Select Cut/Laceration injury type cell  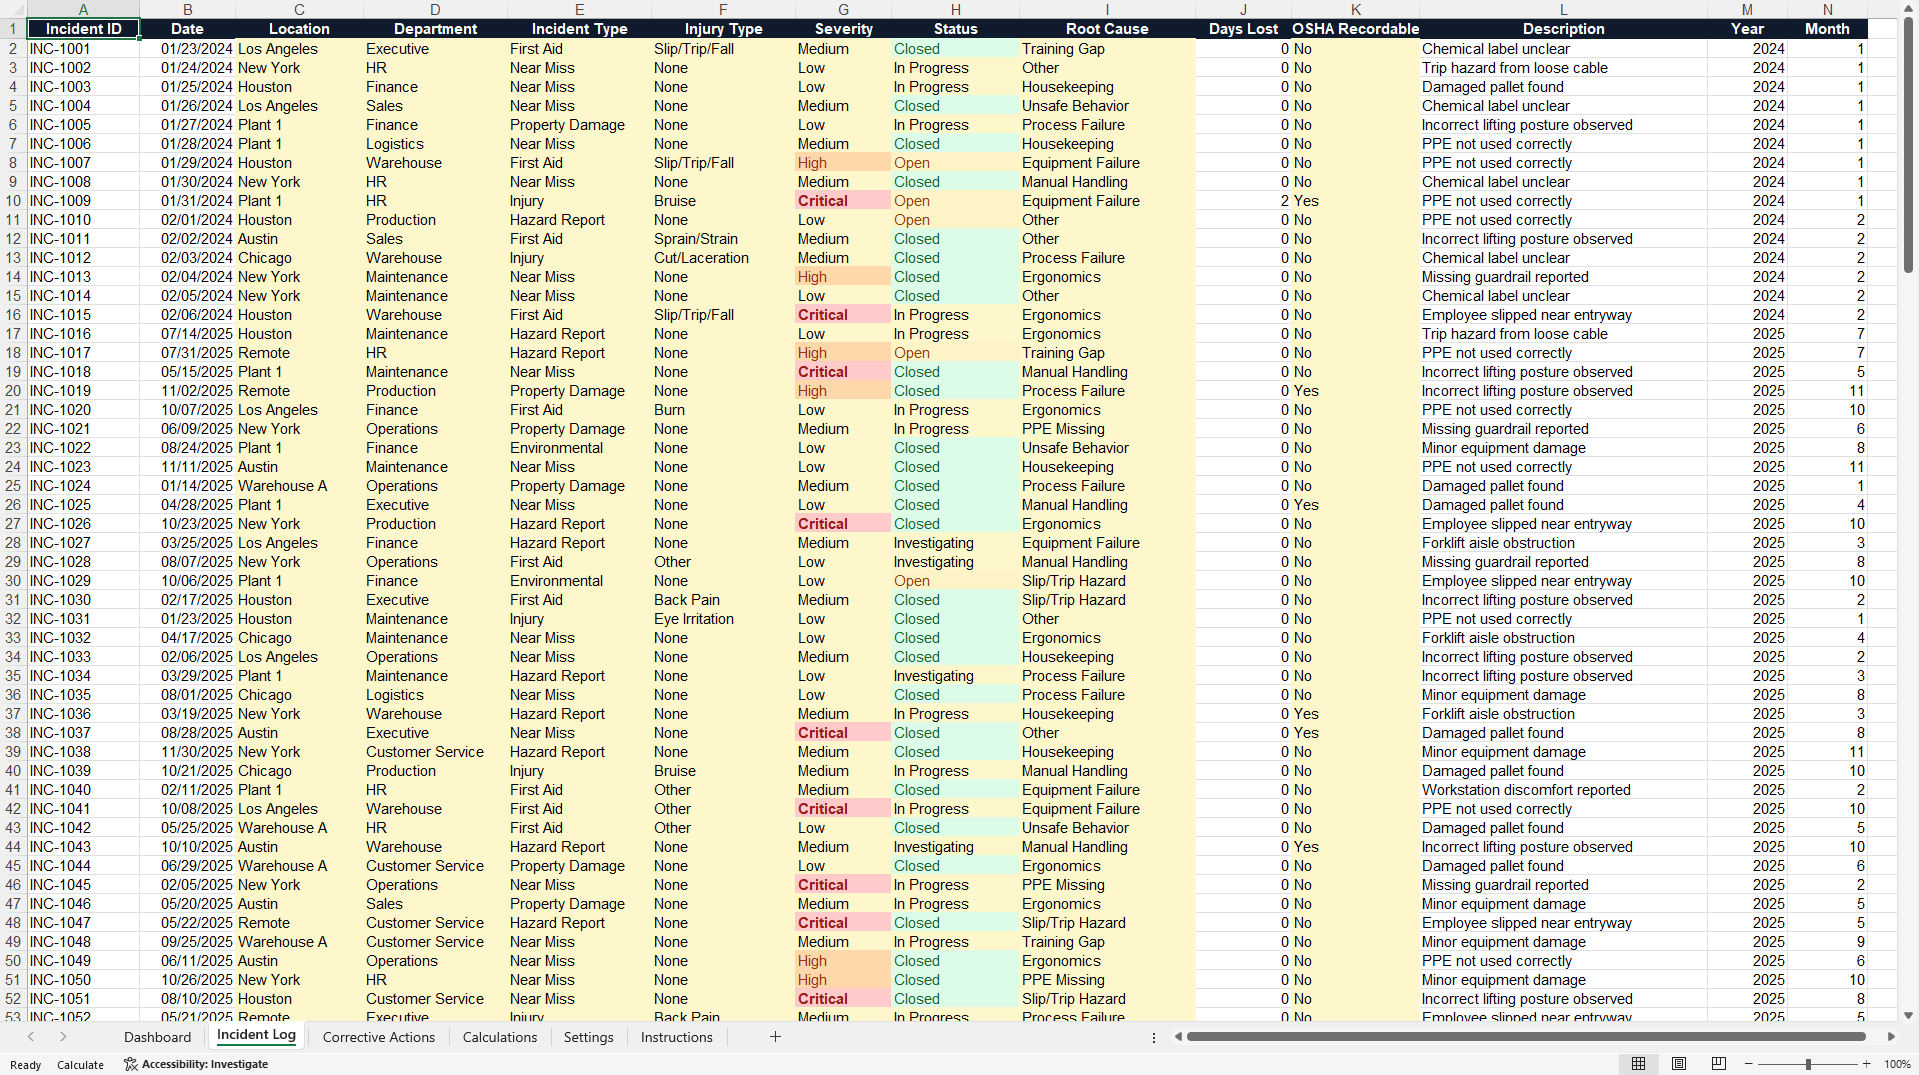pos(723,258)
